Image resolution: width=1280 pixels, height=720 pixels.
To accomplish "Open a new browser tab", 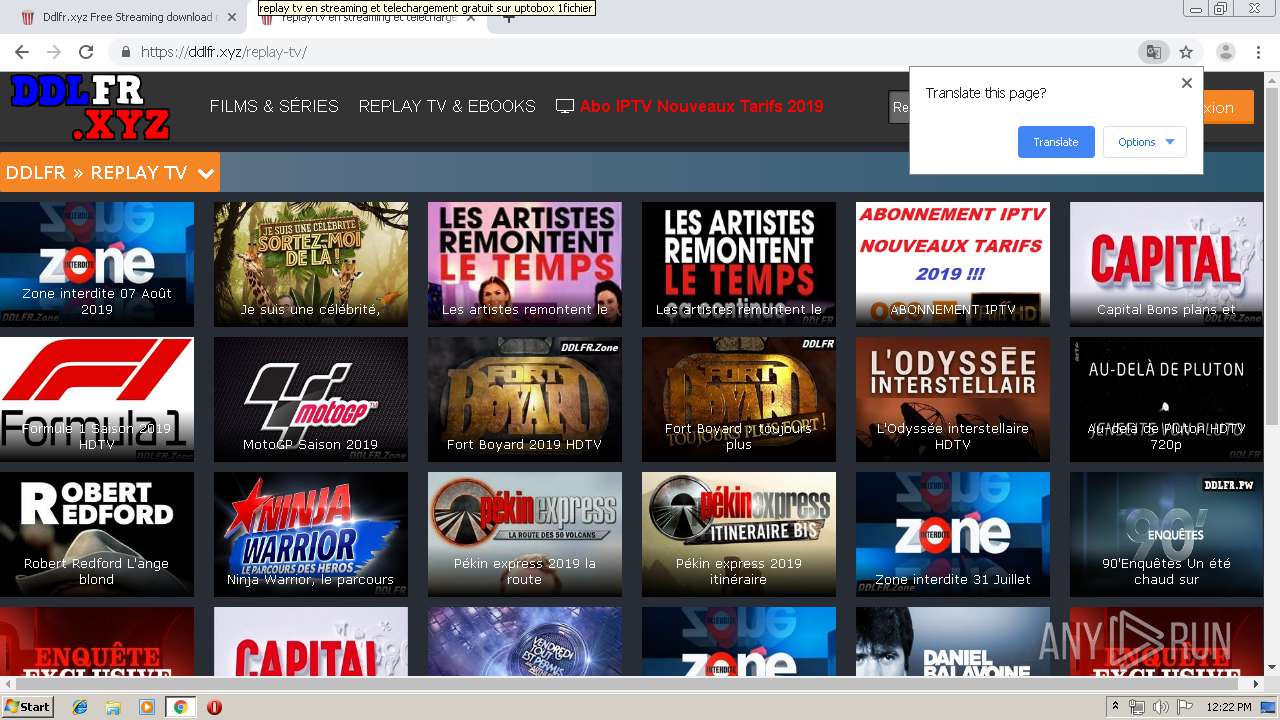I will point(508,17).
